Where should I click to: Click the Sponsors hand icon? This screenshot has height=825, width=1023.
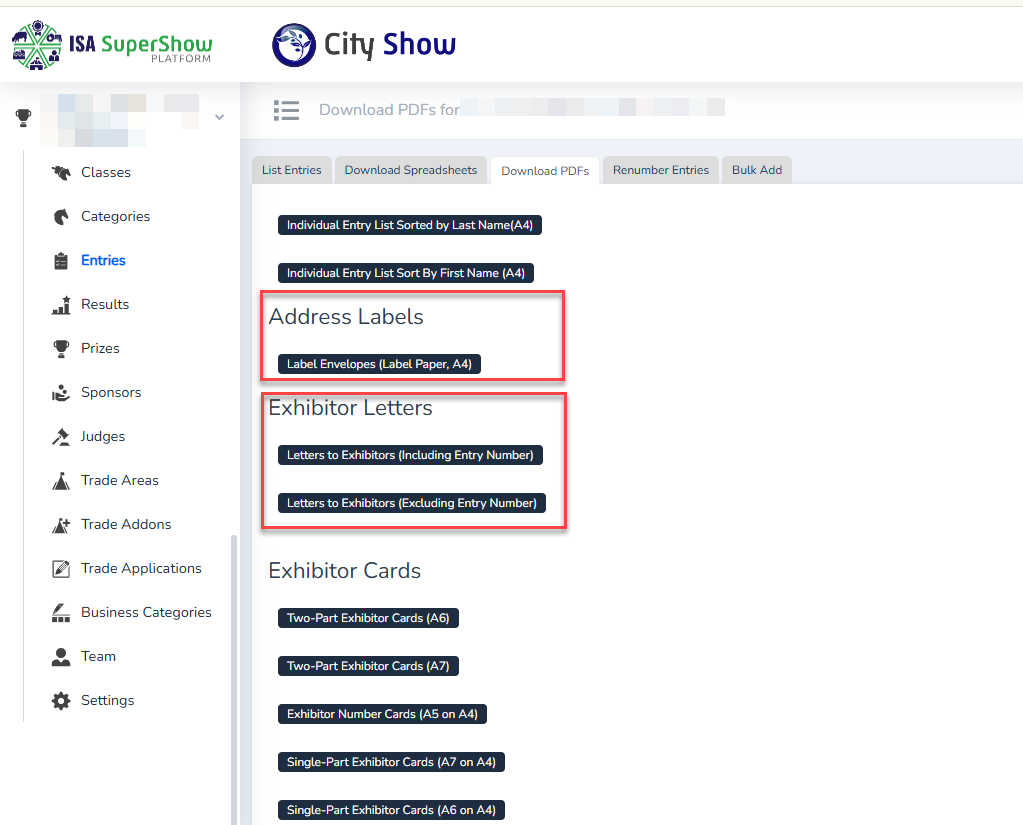[x=61, y=392]
